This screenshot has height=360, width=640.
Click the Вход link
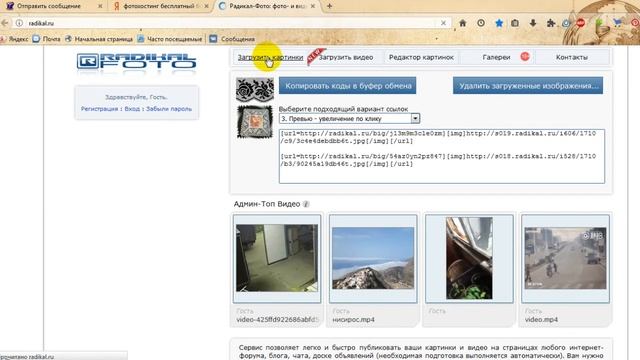(x=132, y=109)
